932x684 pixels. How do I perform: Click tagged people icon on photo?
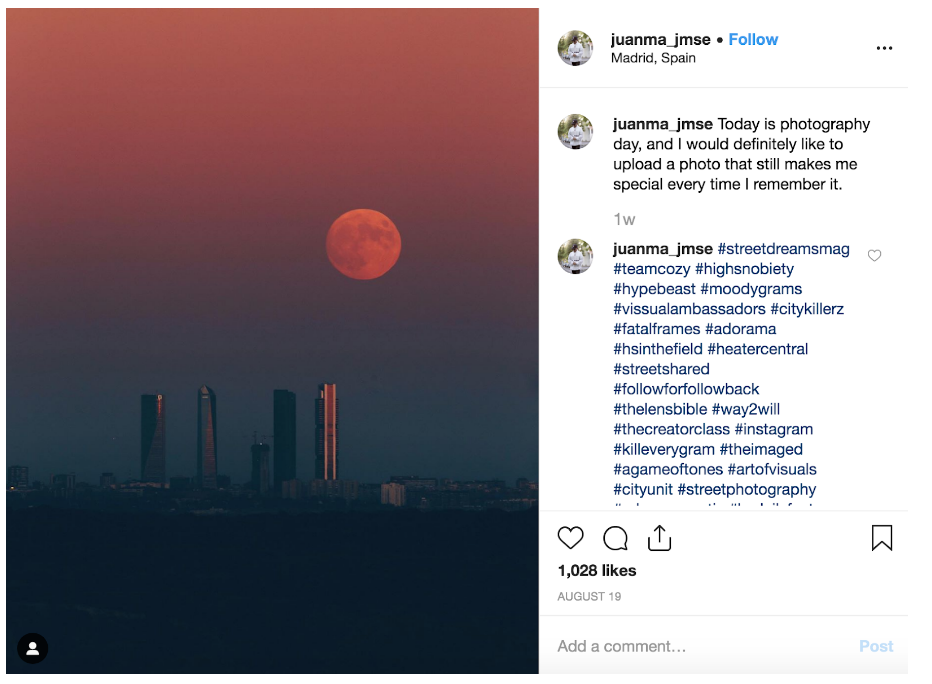coord(33,648)
